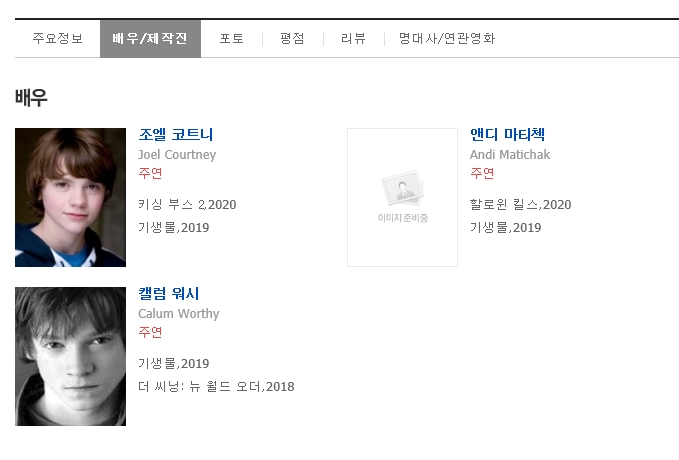The image size is (679, 460).
Task: Click the 이미지 준비중 placeholder image
Action: pyautogui.click(x=402, y=197)
